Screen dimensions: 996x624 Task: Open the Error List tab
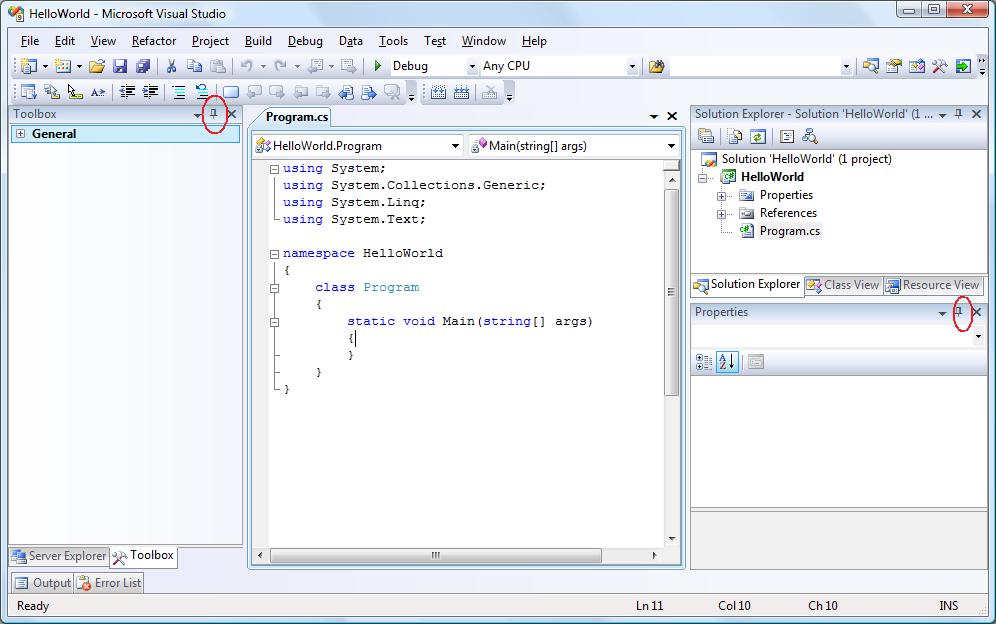tap(109, 583)
